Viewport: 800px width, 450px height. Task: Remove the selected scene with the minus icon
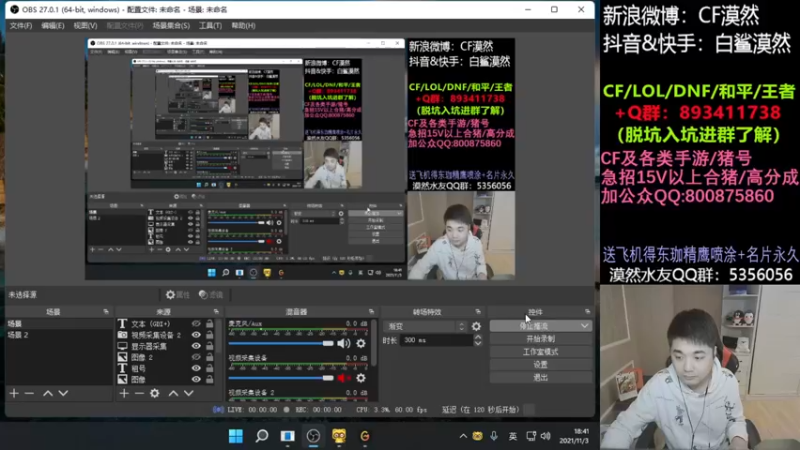coord(30,393)
